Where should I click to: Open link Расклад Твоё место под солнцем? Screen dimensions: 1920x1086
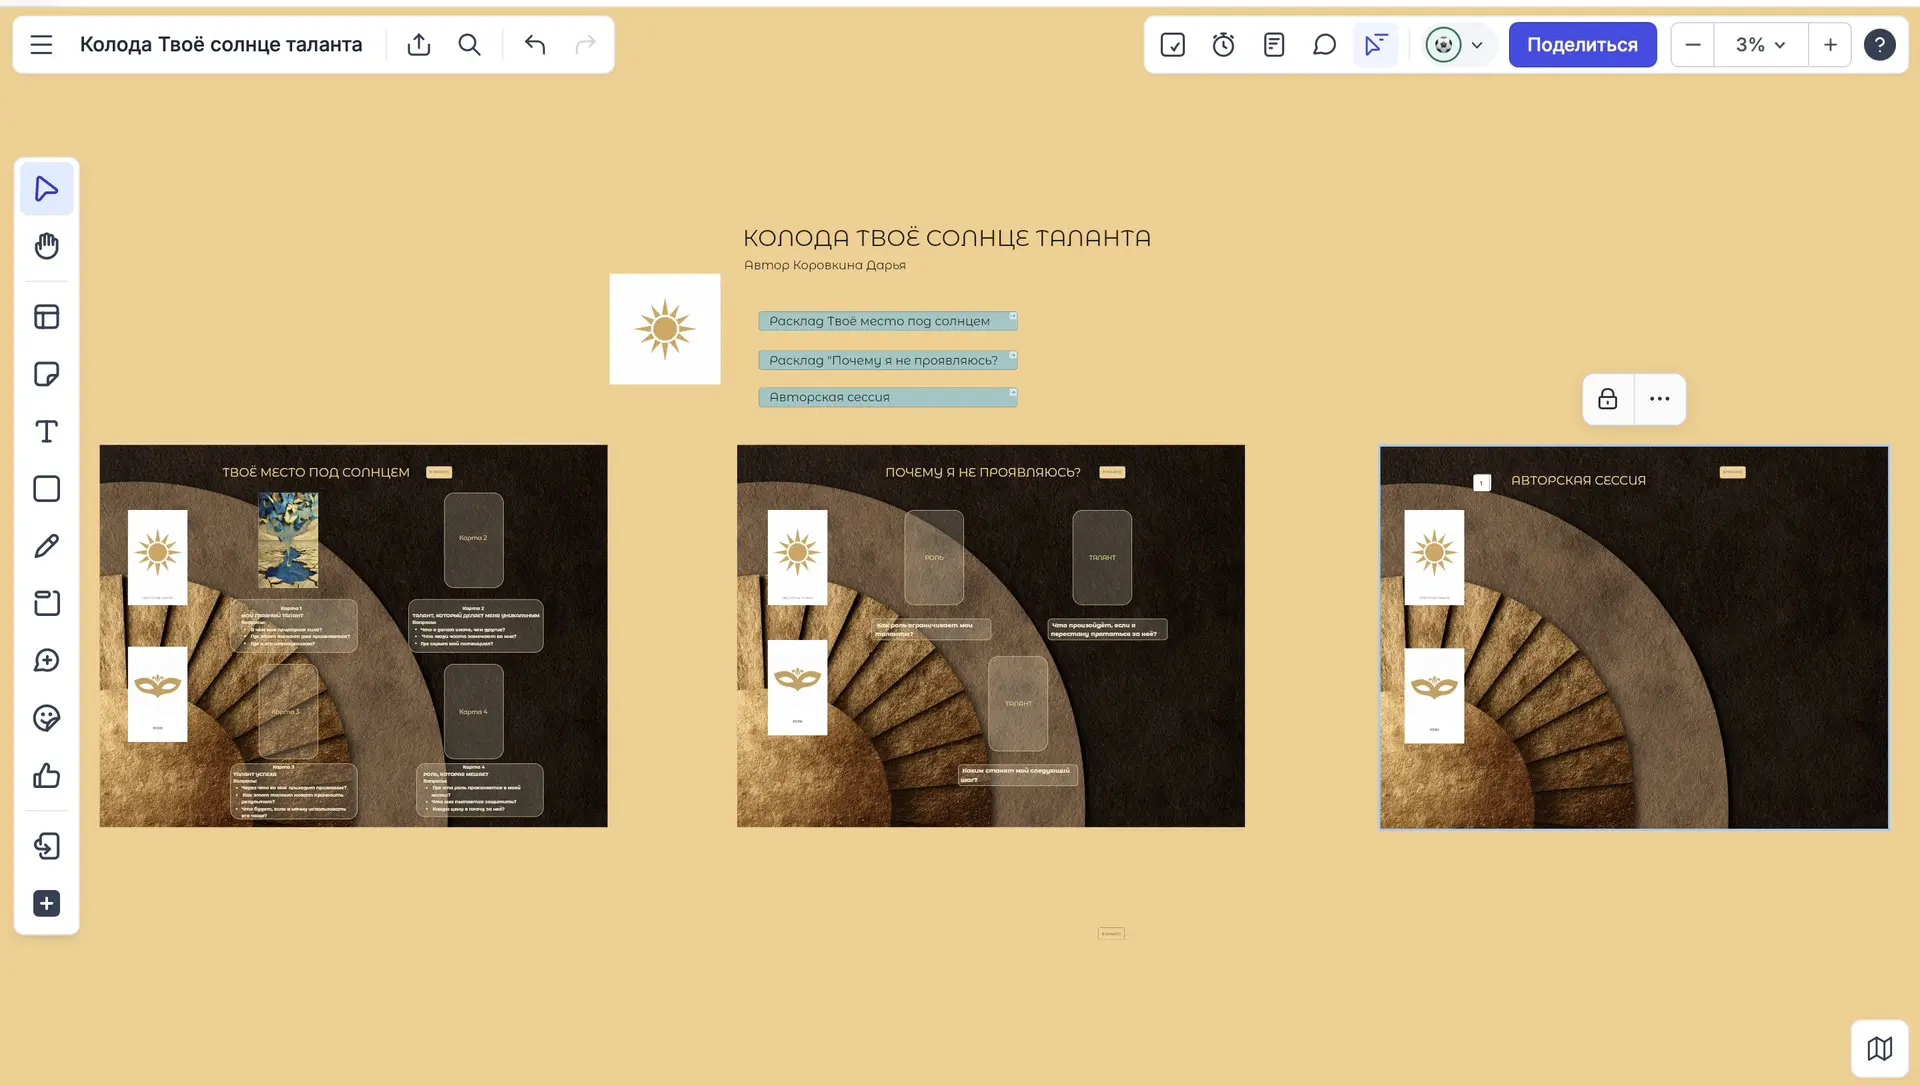(x=888, y=321)
